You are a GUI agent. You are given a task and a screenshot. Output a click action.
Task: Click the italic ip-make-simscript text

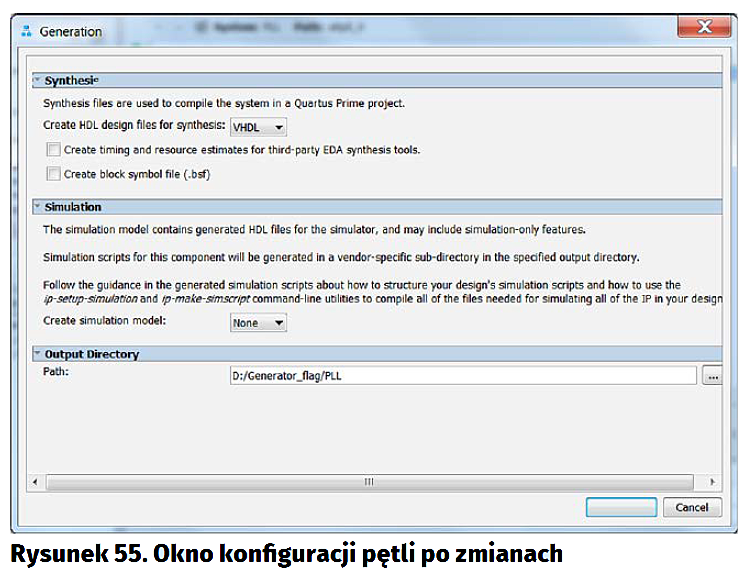[206, 299]
